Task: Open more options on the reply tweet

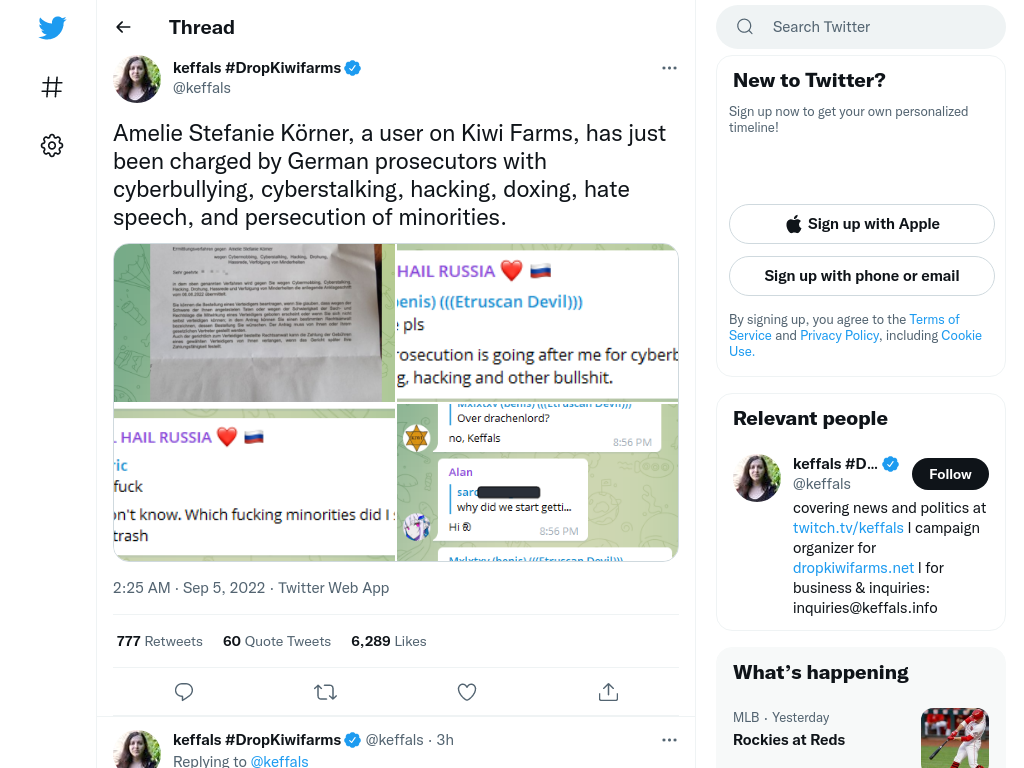Action: pos(669,740)
